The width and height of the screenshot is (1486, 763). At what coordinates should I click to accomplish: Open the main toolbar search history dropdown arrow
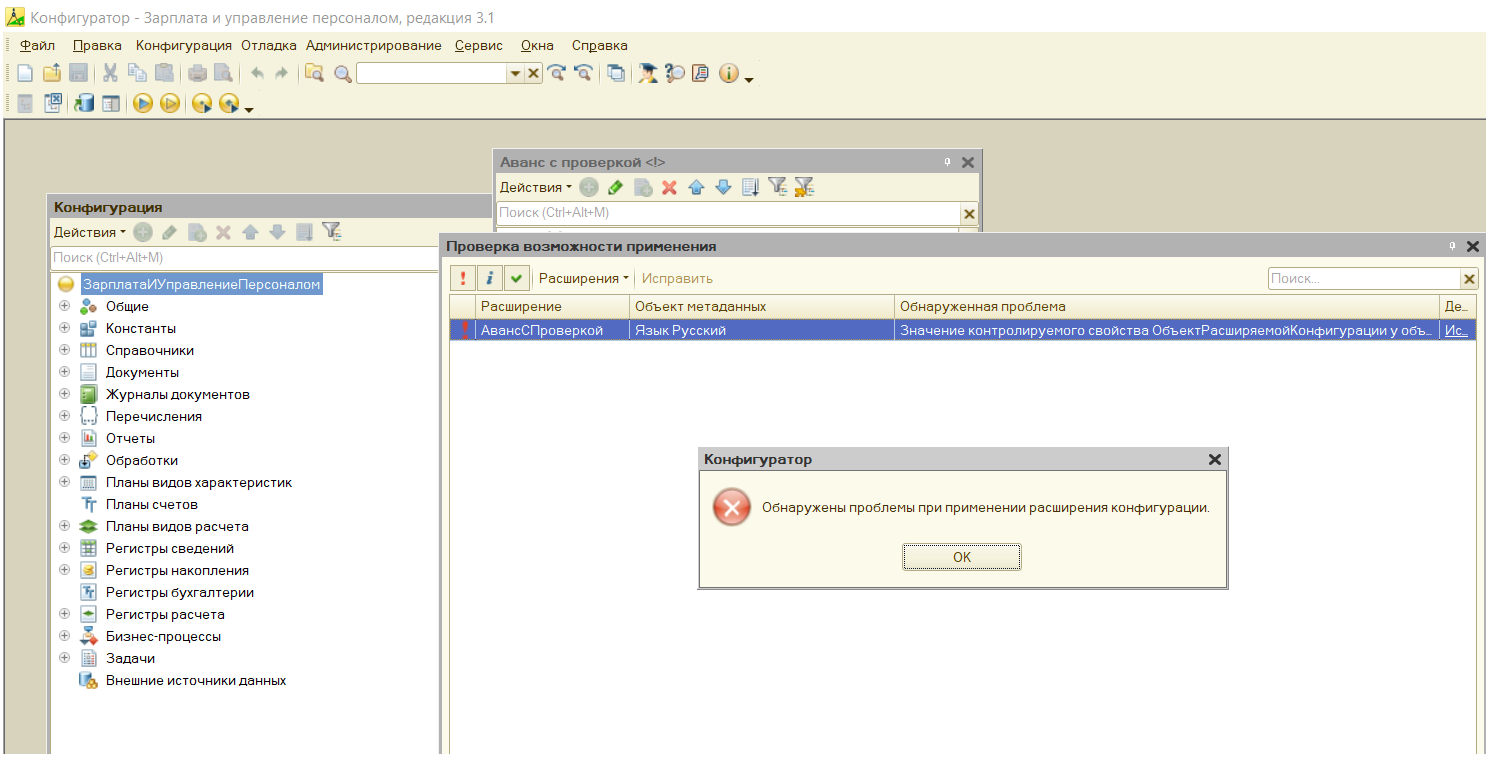point(516,73)
